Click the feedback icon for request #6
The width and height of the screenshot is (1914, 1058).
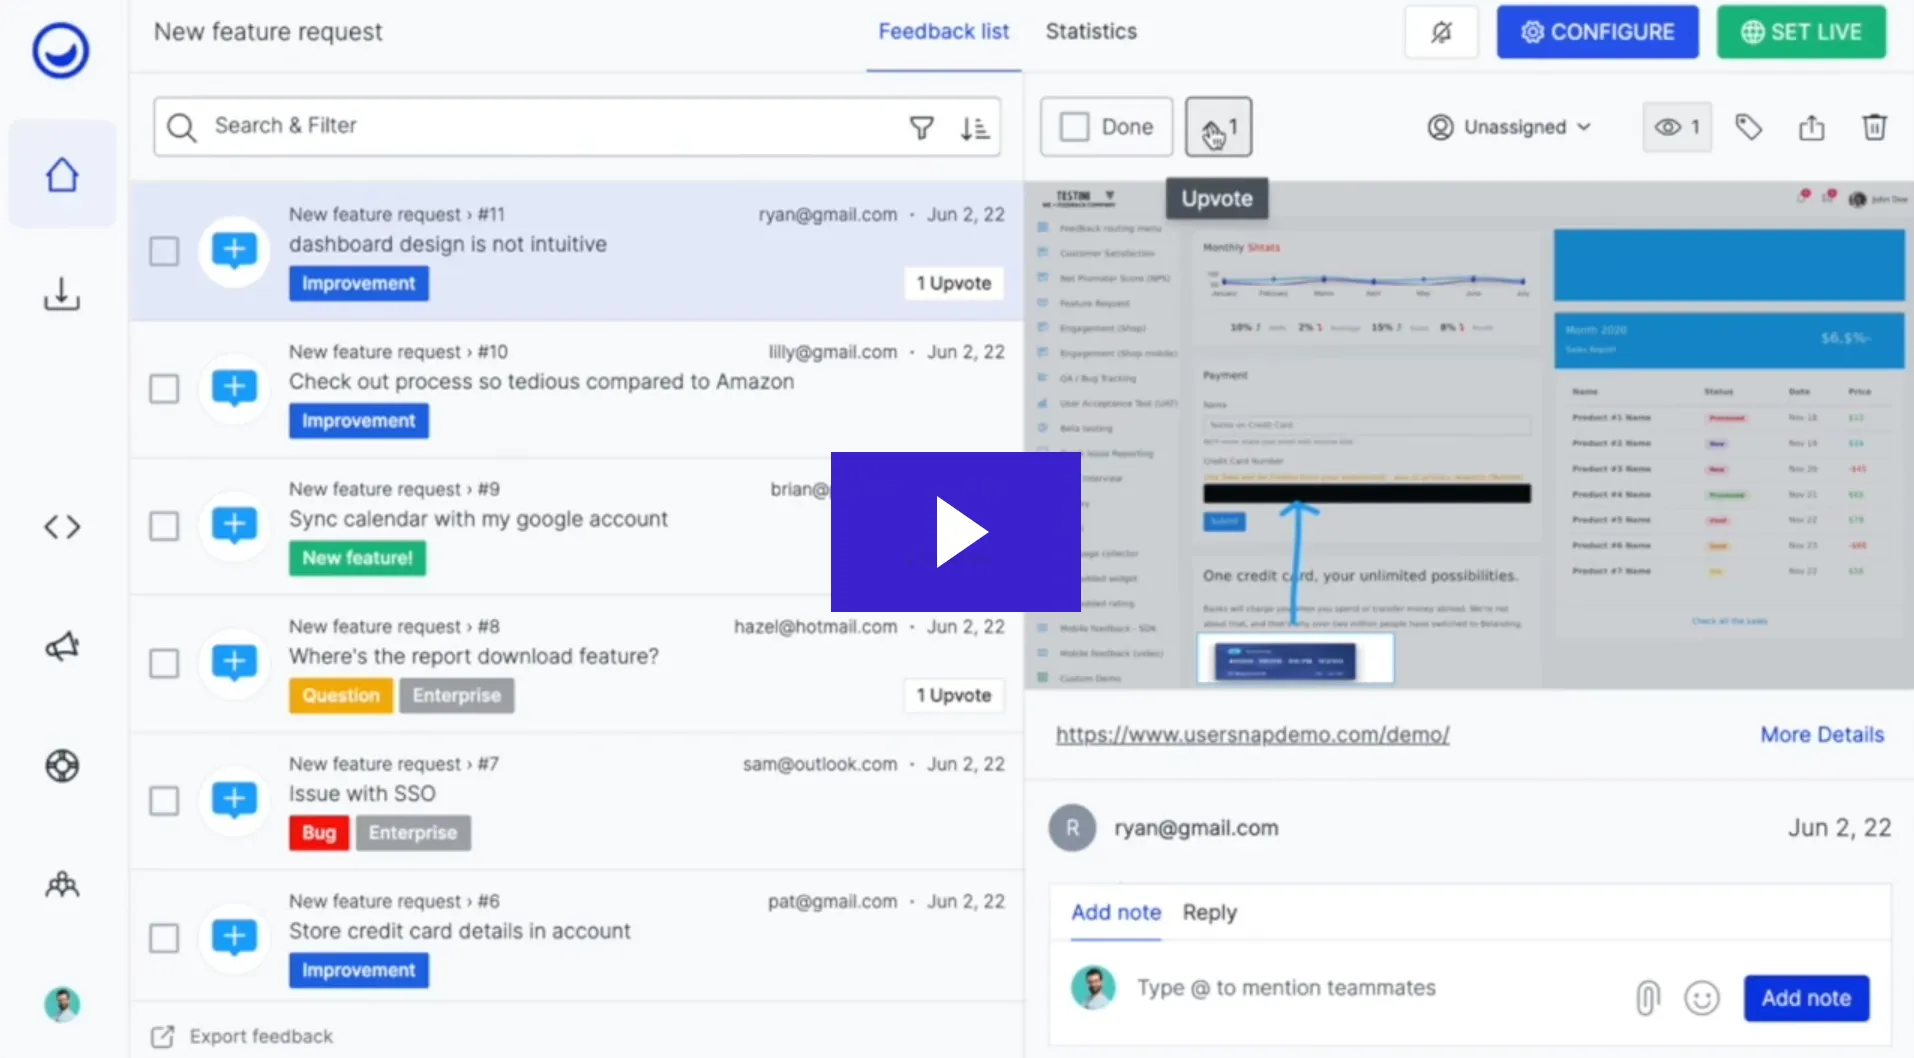pyautogui.click(x=234, y=937)
